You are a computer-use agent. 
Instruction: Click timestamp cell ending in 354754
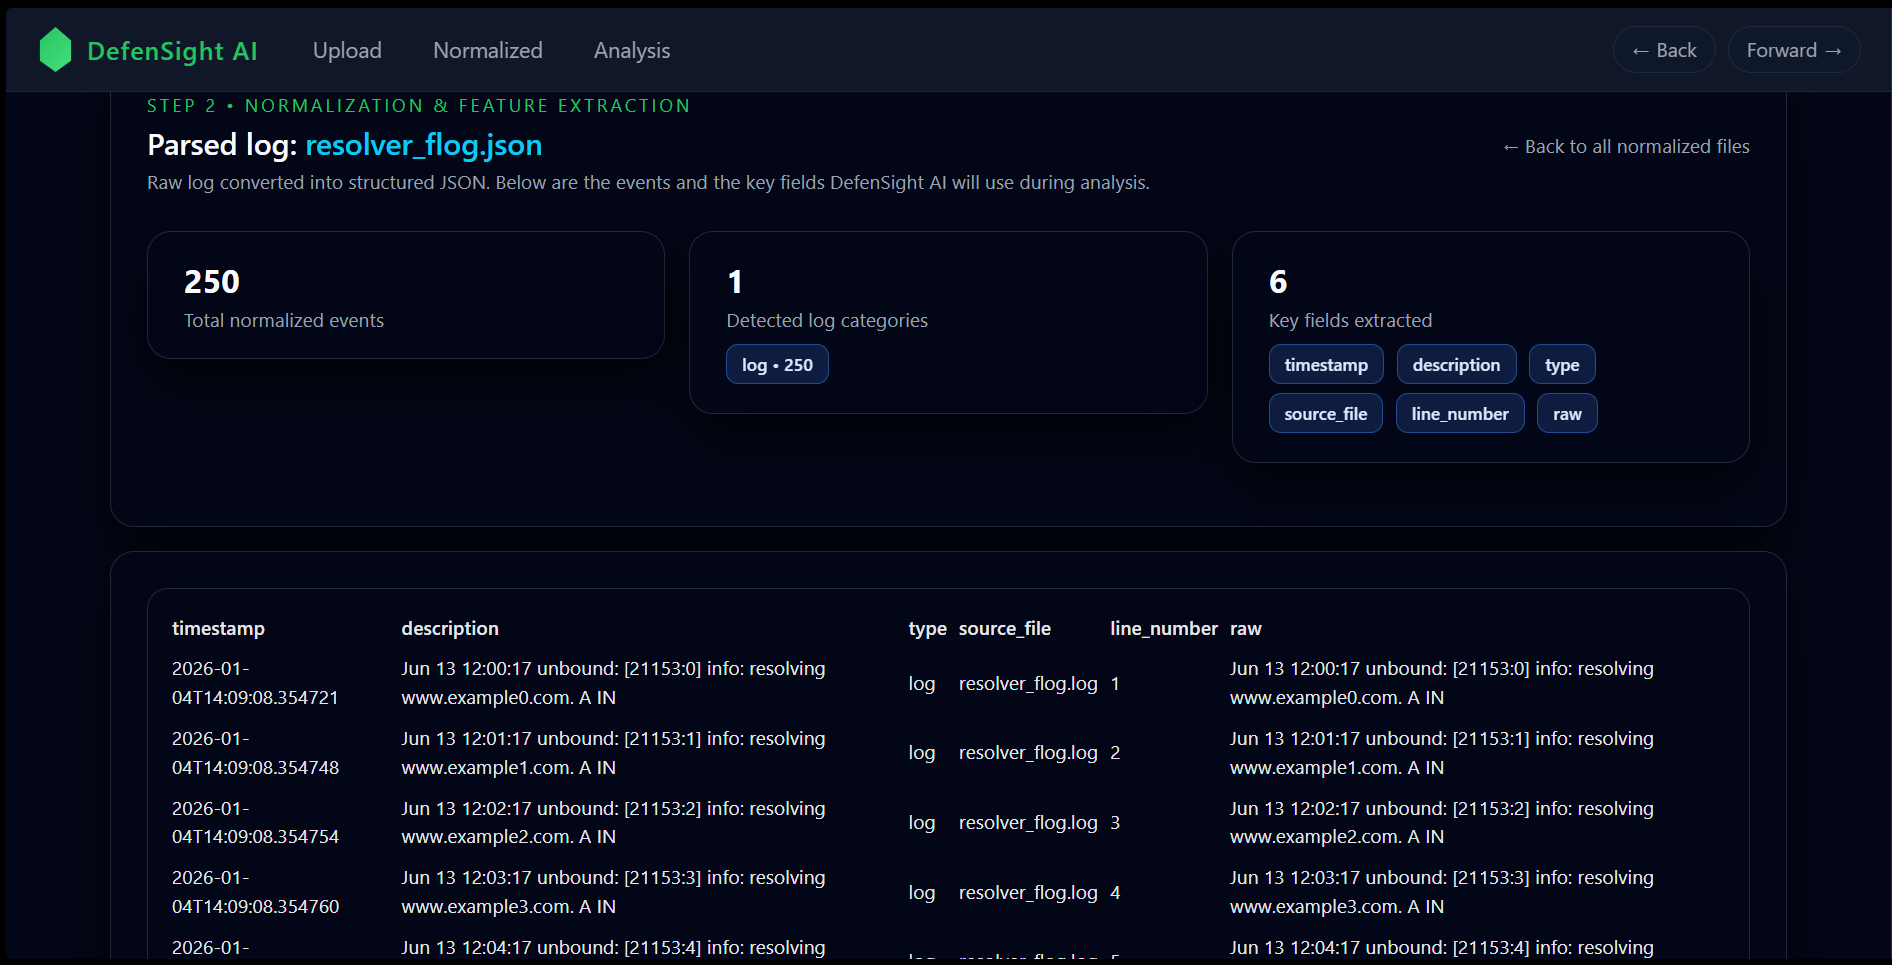tap(255, 822)
